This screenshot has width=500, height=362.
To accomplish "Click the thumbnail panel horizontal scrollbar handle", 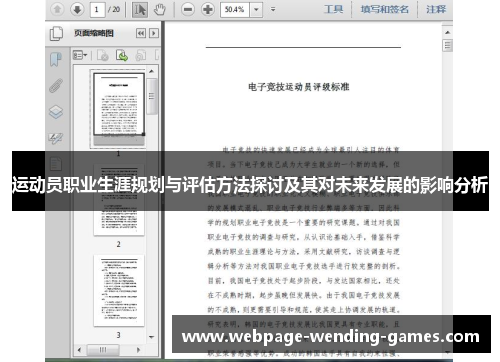I will coord(103,350).
